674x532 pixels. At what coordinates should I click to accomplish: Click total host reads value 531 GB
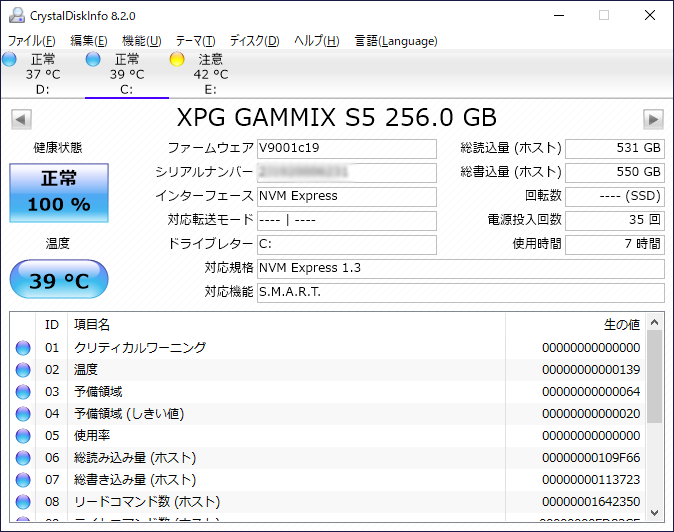click(x=615, y=149)
